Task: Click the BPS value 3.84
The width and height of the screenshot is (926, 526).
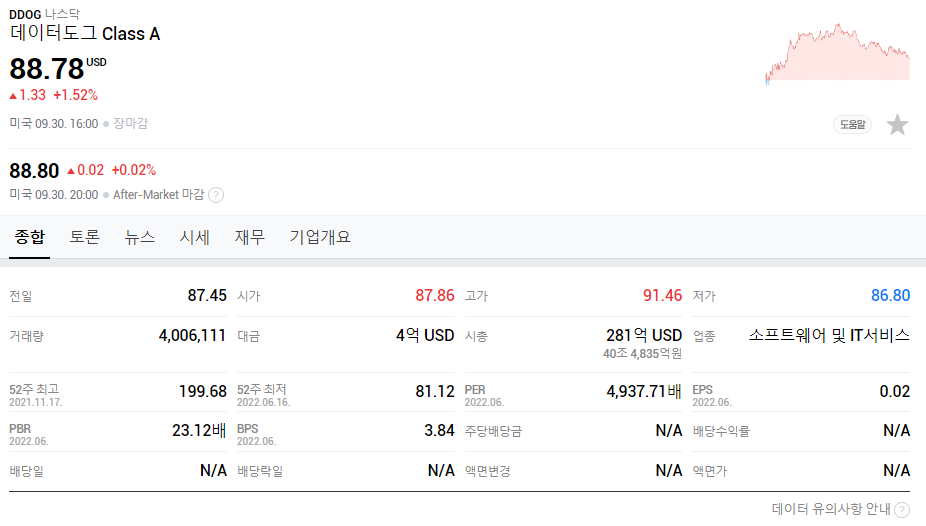Action: [439, 430]
